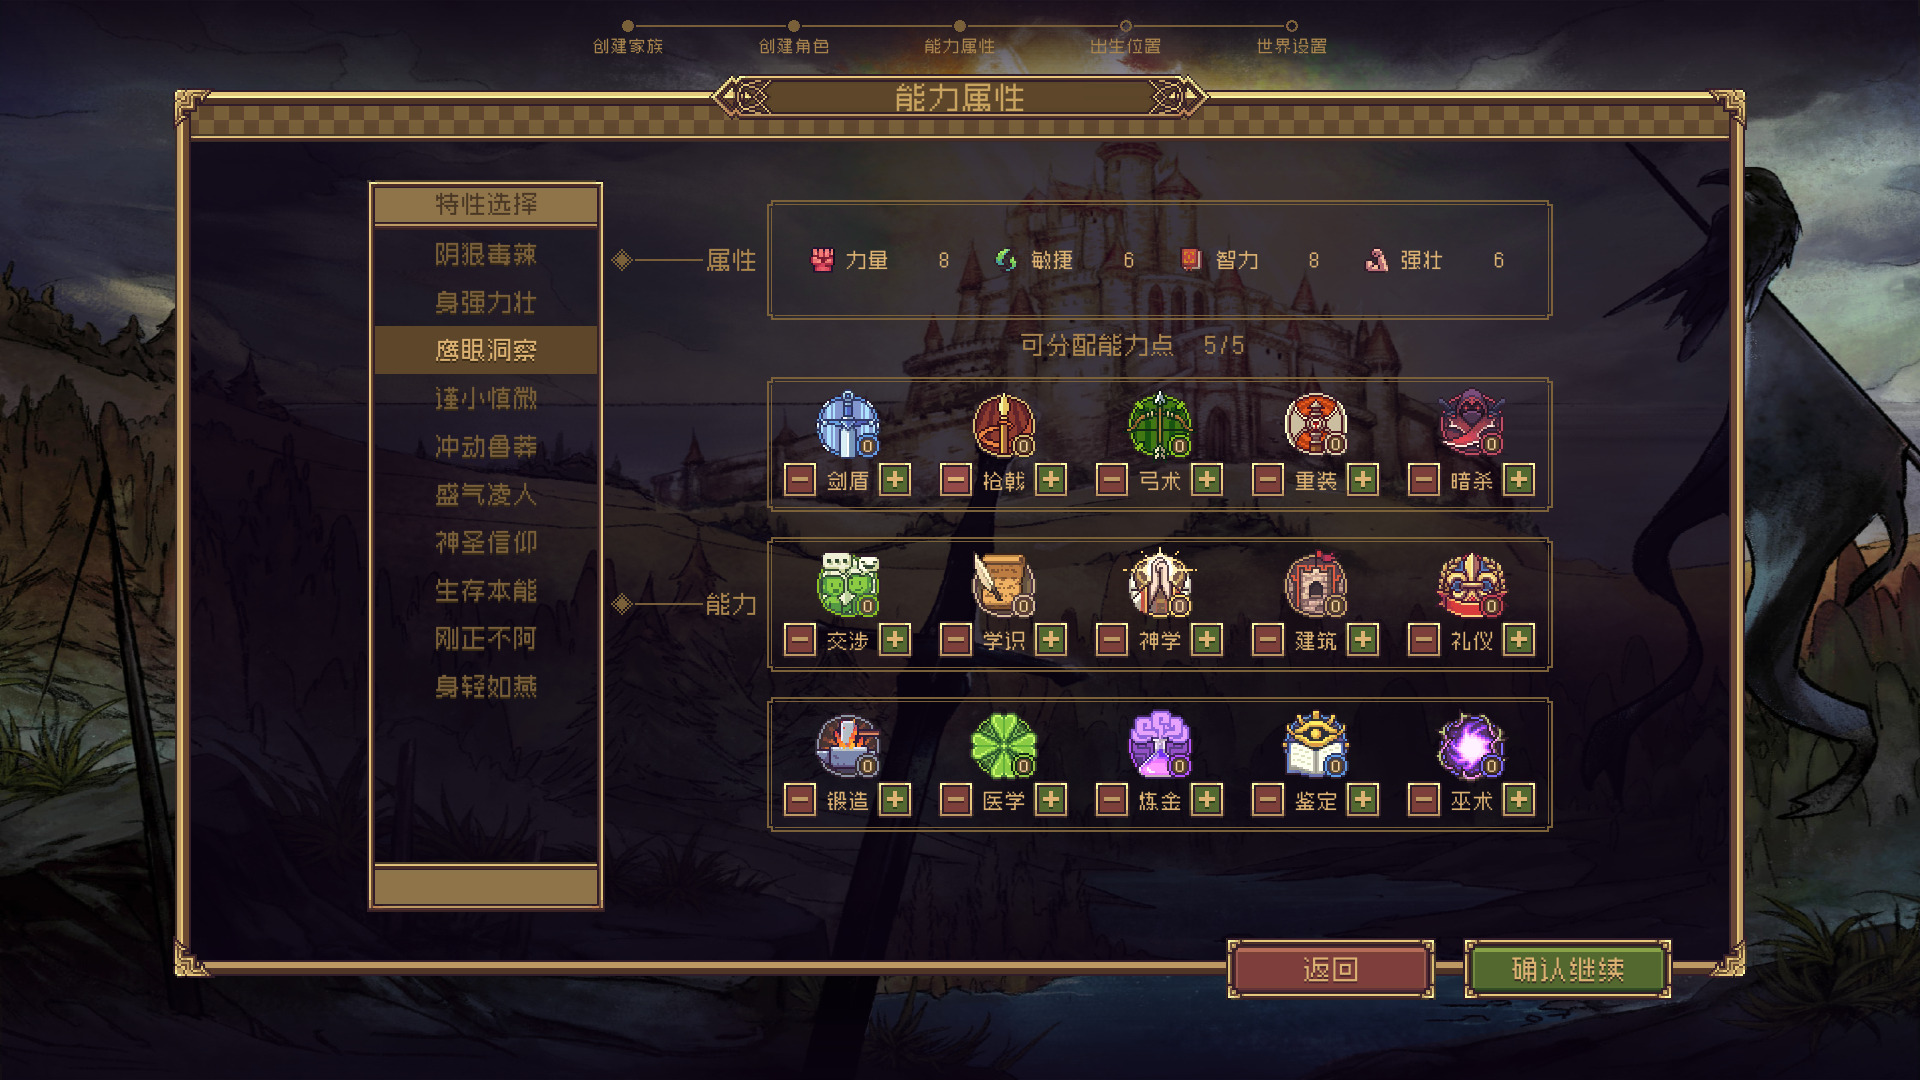Screen dimensions: 1920x1080
Task: Select the 交涉 negotiation skill icon
Action: (x=848, y=584)
